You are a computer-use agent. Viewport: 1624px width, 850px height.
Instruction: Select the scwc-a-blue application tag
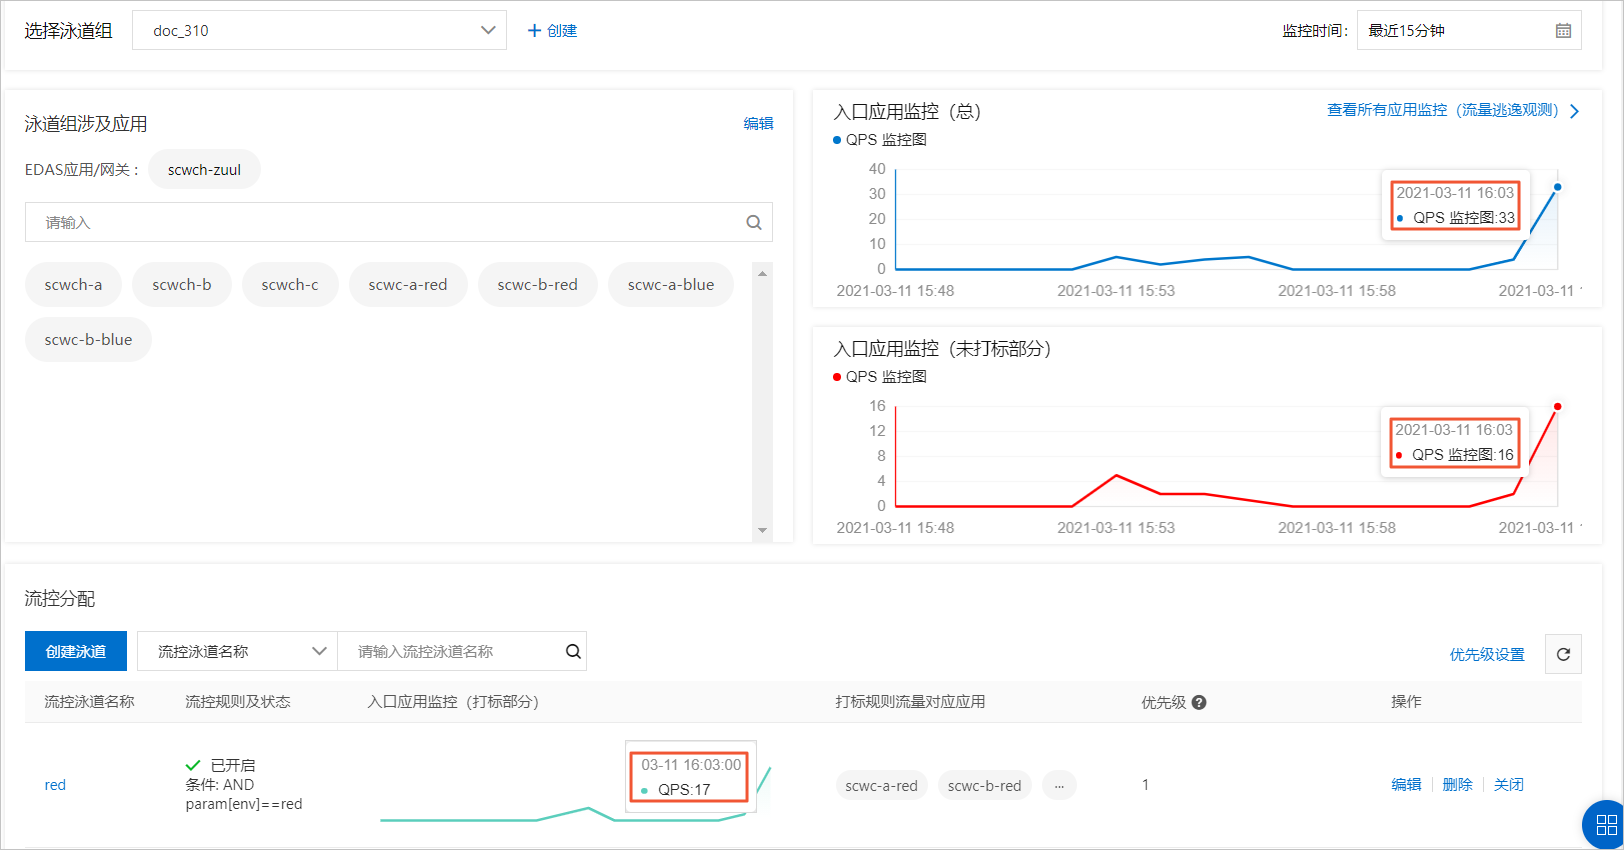[671, 285]
